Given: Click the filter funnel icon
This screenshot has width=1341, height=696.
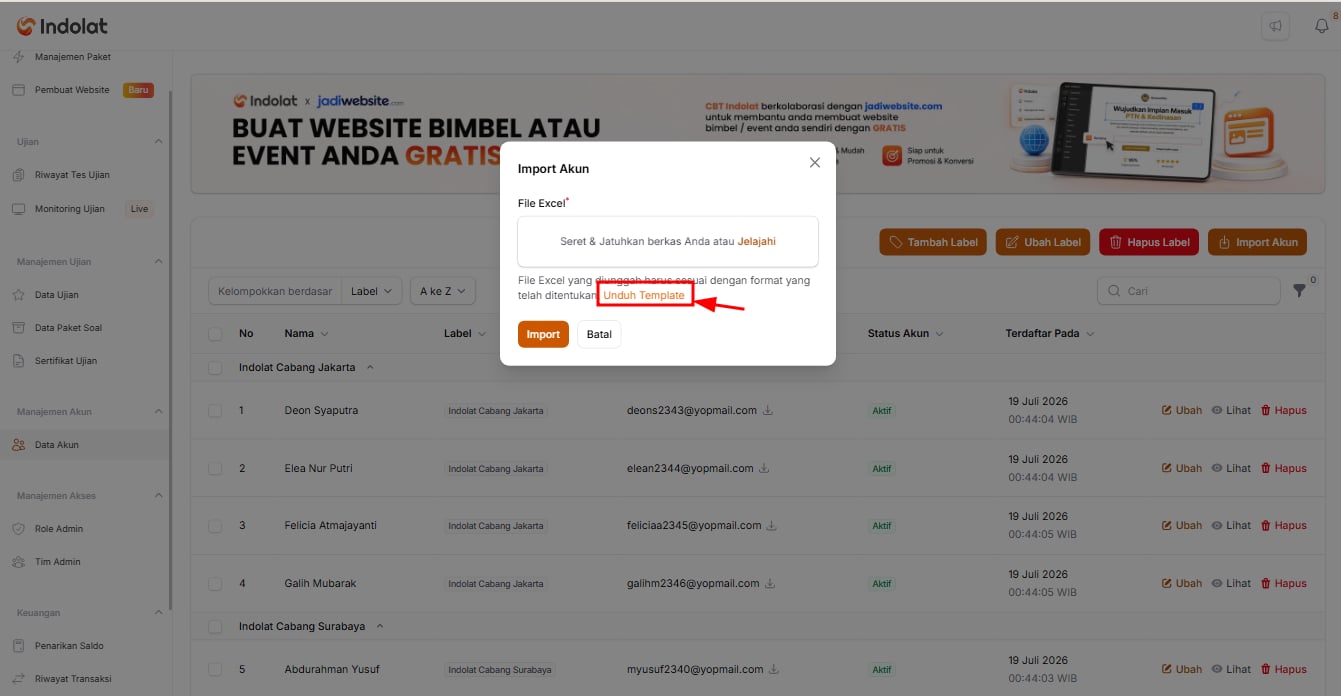Looking at the screenshot, I should pos(1300,291).
